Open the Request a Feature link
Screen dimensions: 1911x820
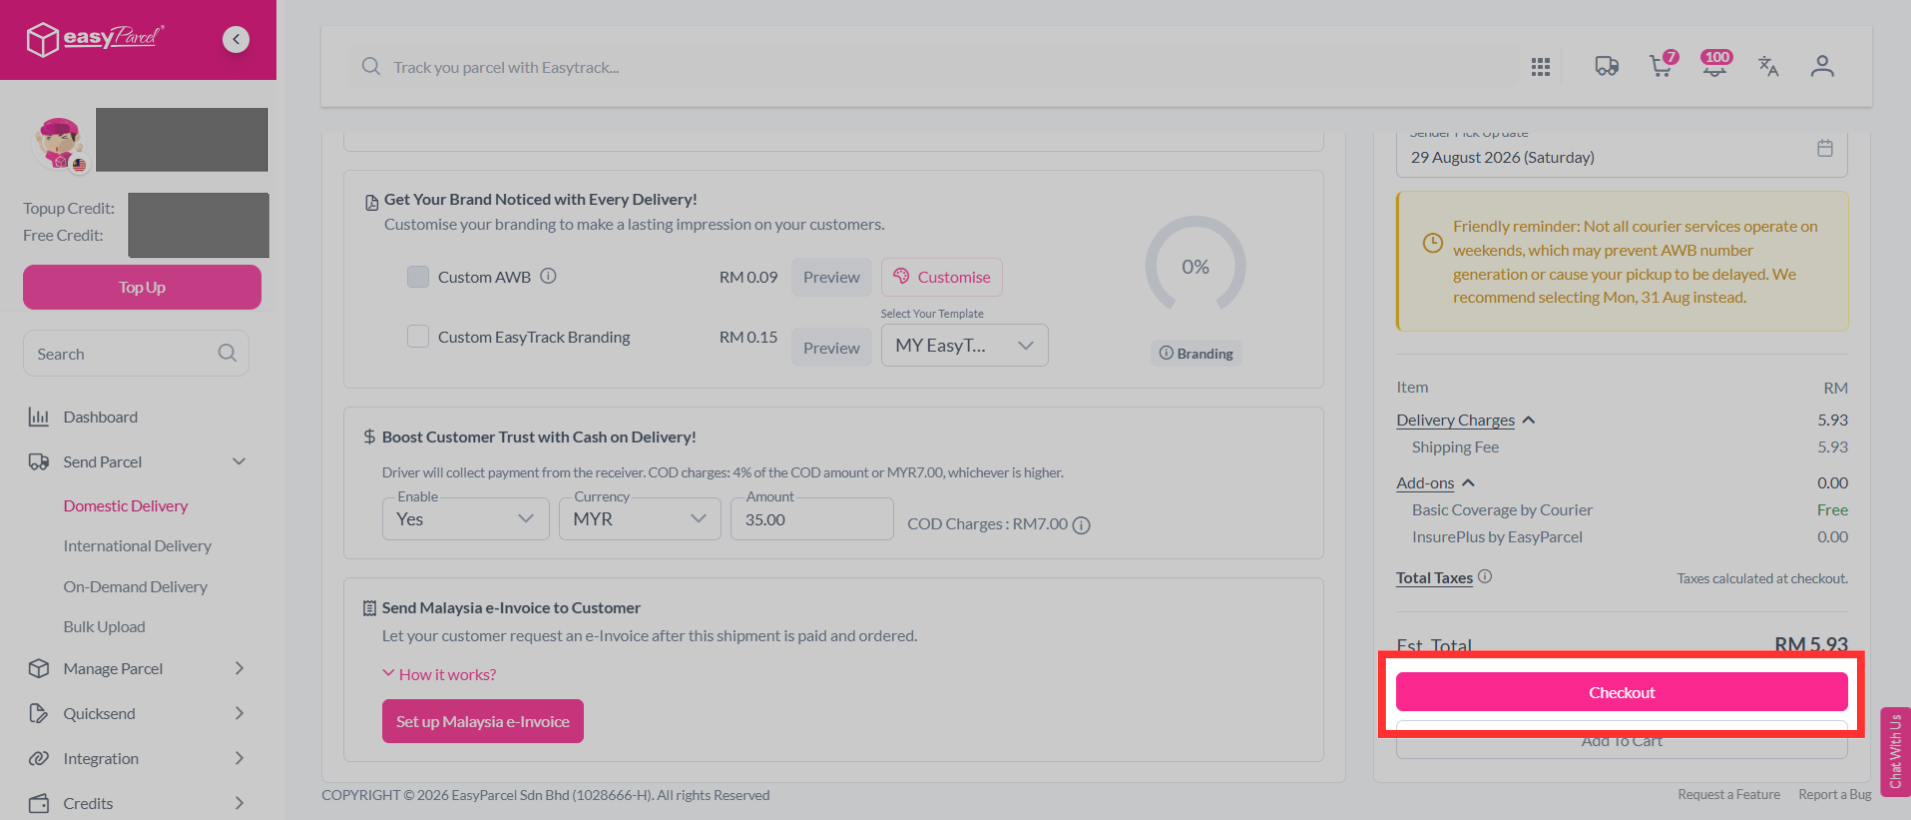[x=1728, y=794]
